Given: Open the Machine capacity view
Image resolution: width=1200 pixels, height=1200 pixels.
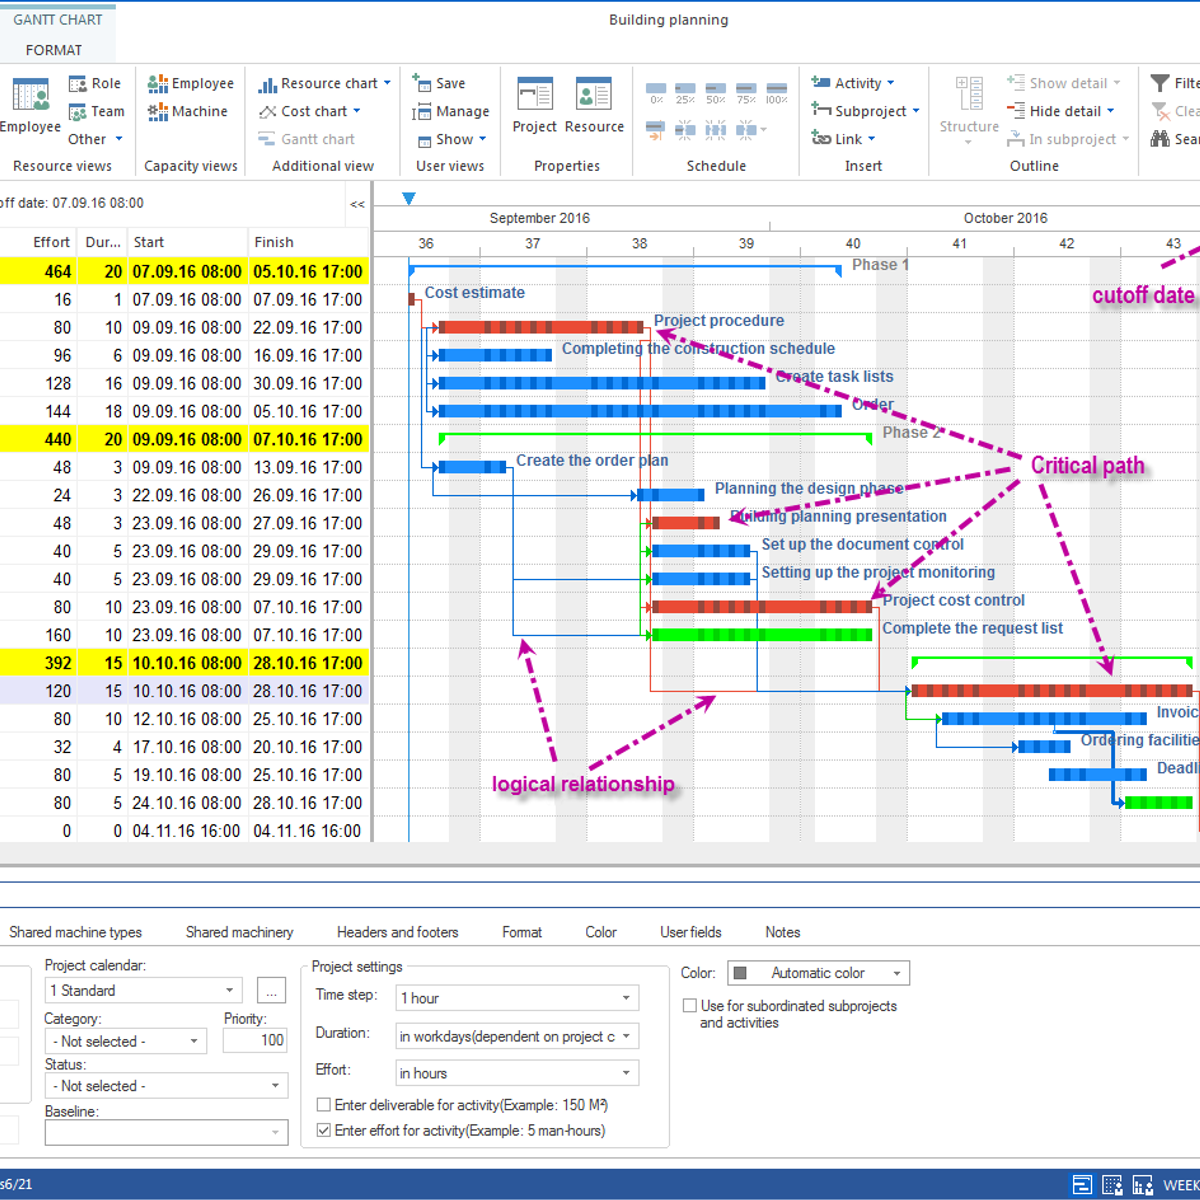Looking at the screenshot, I should pos(188,111).
